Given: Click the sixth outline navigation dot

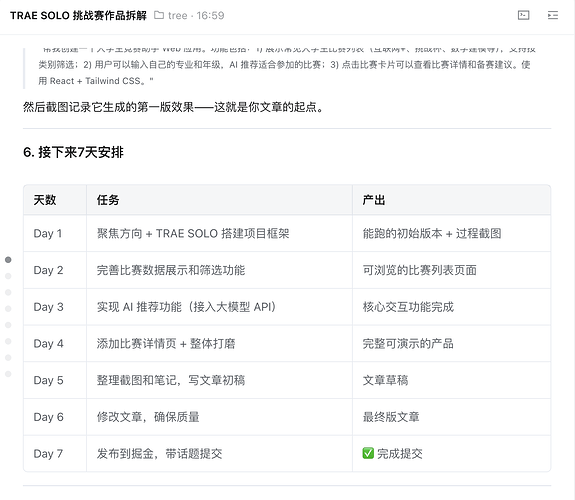Looking at the screenshot, I should pos(8,341).
